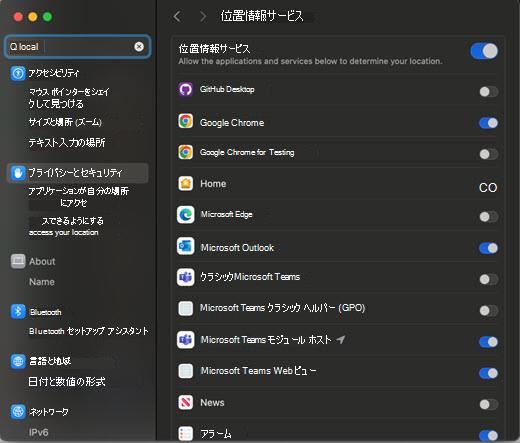Click the Bluetooth icon in sidebar

click(18, 312)
